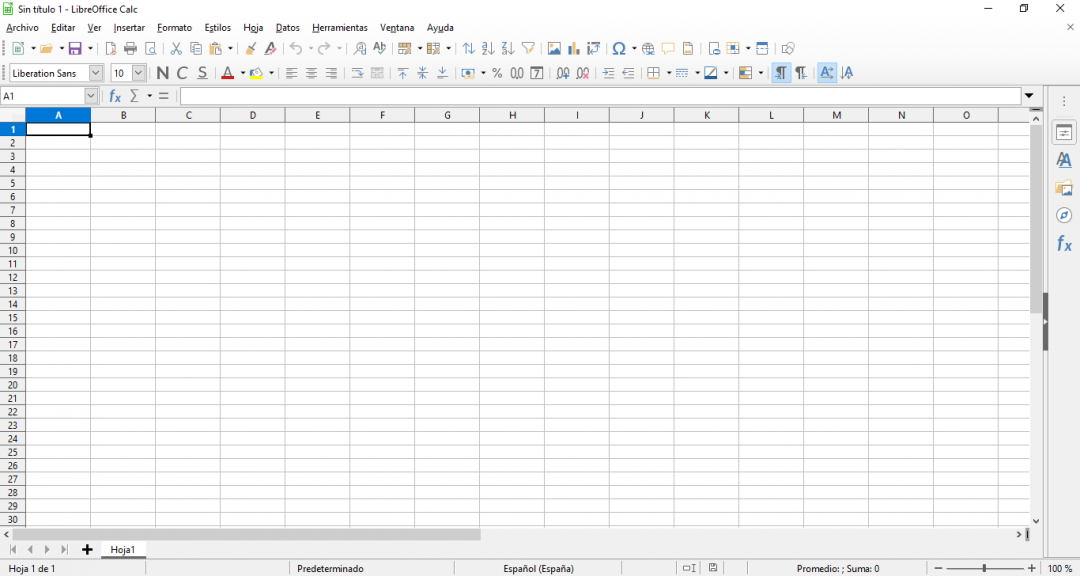Image resolution: width=1080 pixels, height=576 pixels.
Task: Click the AutoFilter icon
Action: point(528,48)
